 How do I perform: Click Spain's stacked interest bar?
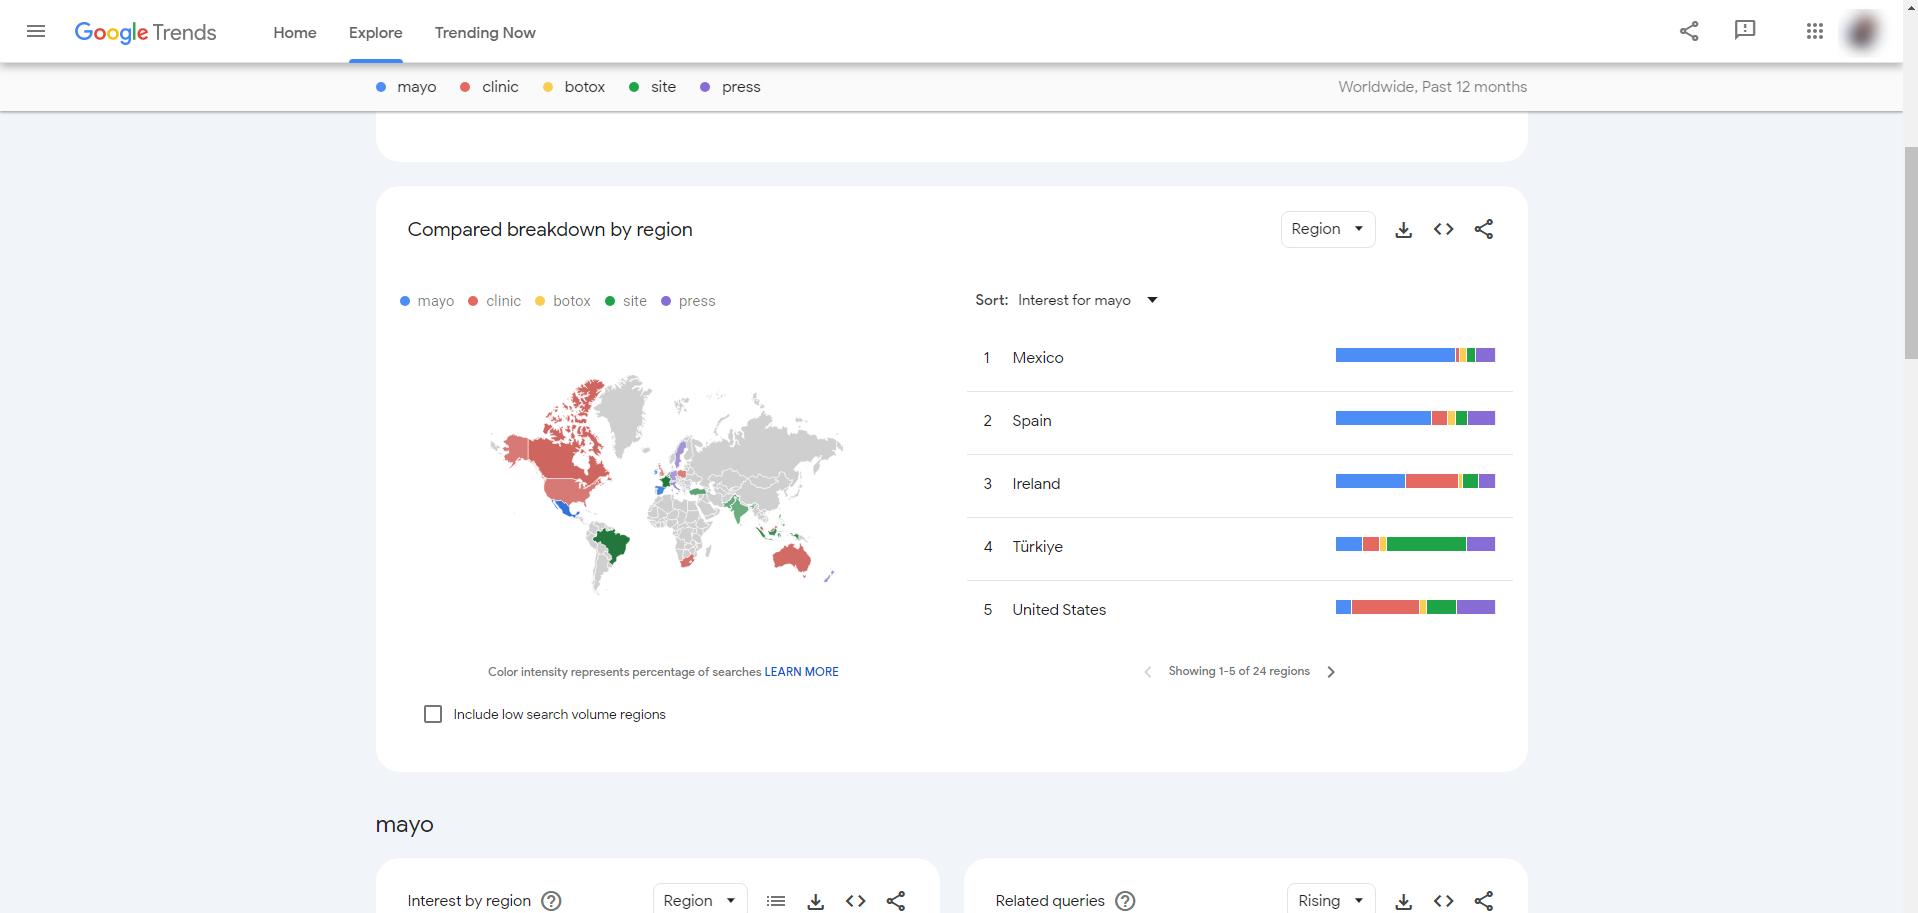pyautogui.click(x=1415, y=418)
